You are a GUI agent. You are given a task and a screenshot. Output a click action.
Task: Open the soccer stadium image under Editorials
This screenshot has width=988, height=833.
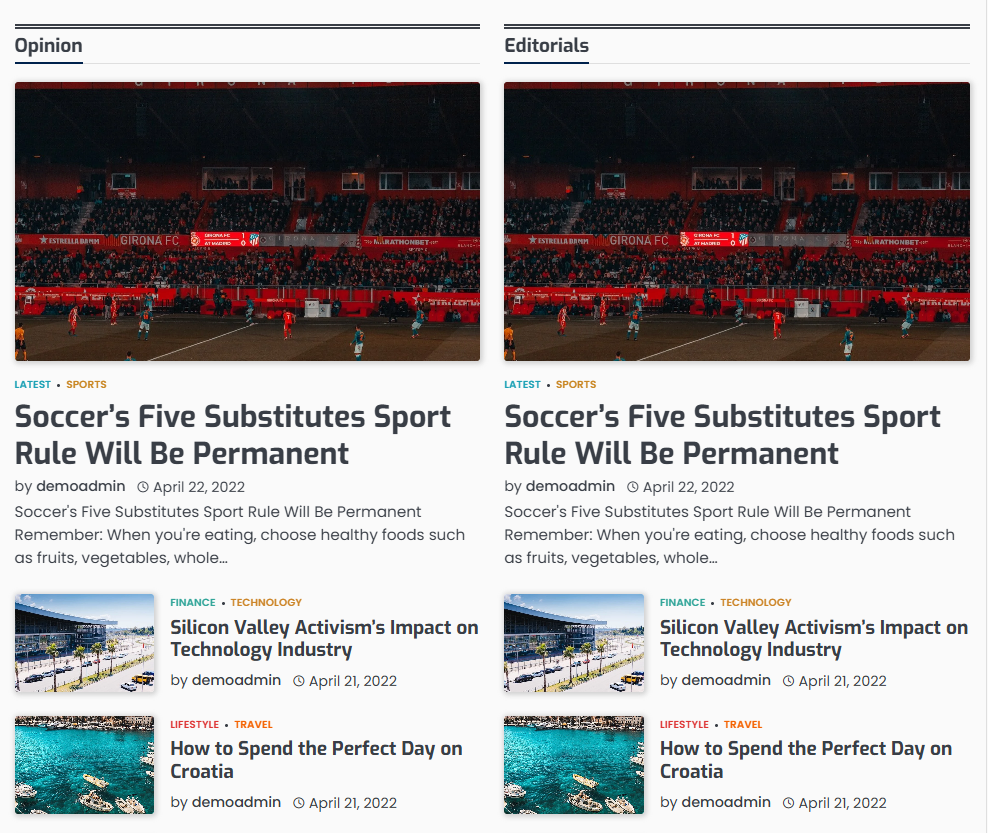[737, 221]
